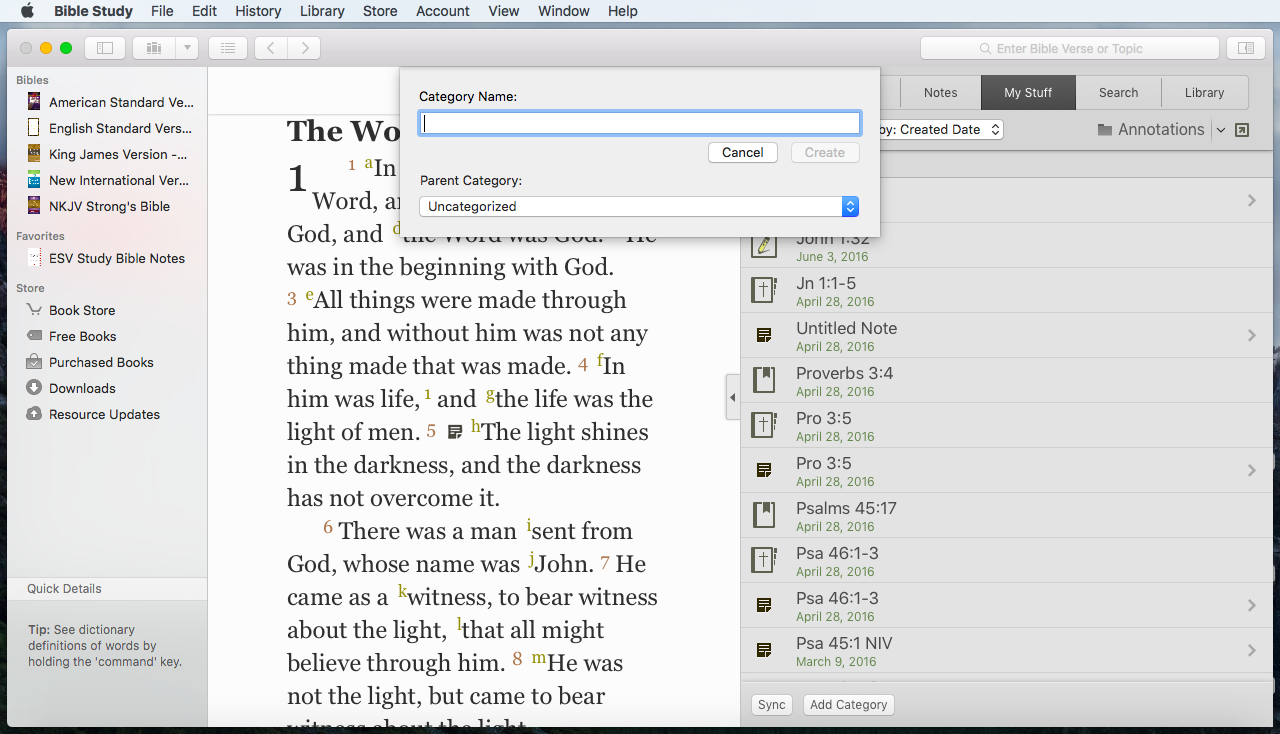Click the Create button
1280x734 pixels.
[825, 153]
